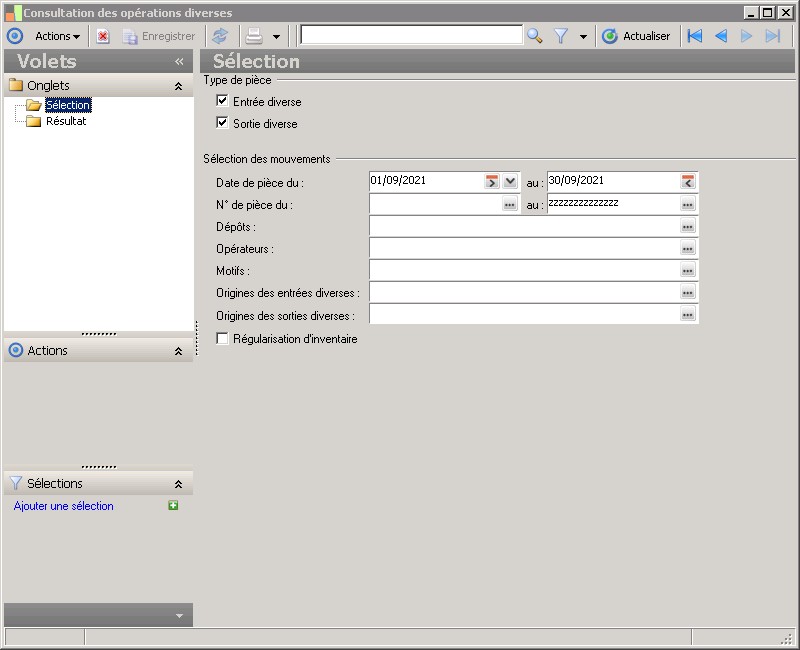Click the toolbar search text field
Viewport: 800px width, 650px height.
[411, 35]
